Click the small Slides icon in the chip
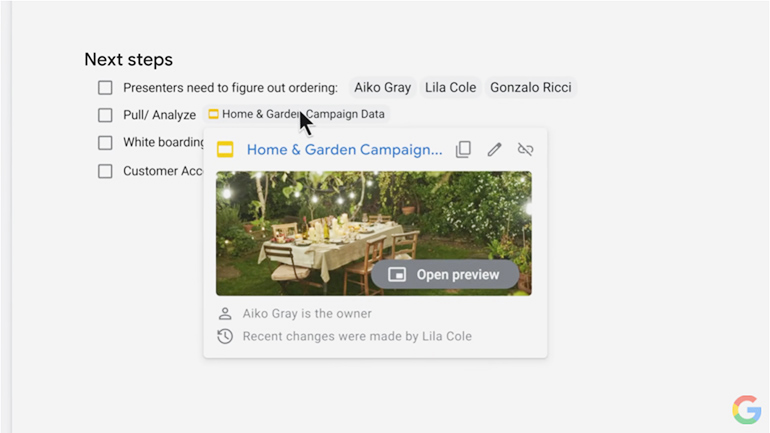770x433 pixels. (213, 114)
